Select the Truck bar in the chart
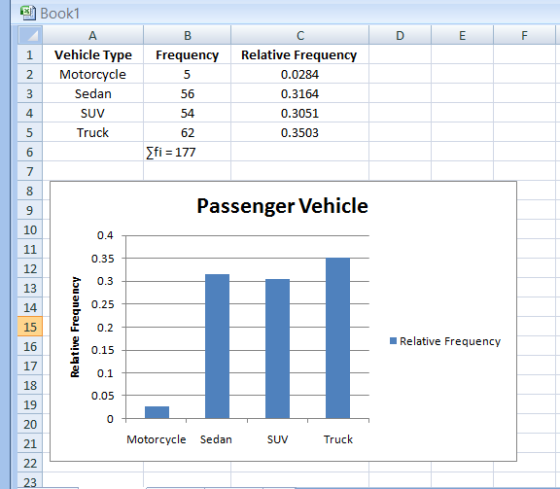 pyautogui.click(x=338, y=338)
